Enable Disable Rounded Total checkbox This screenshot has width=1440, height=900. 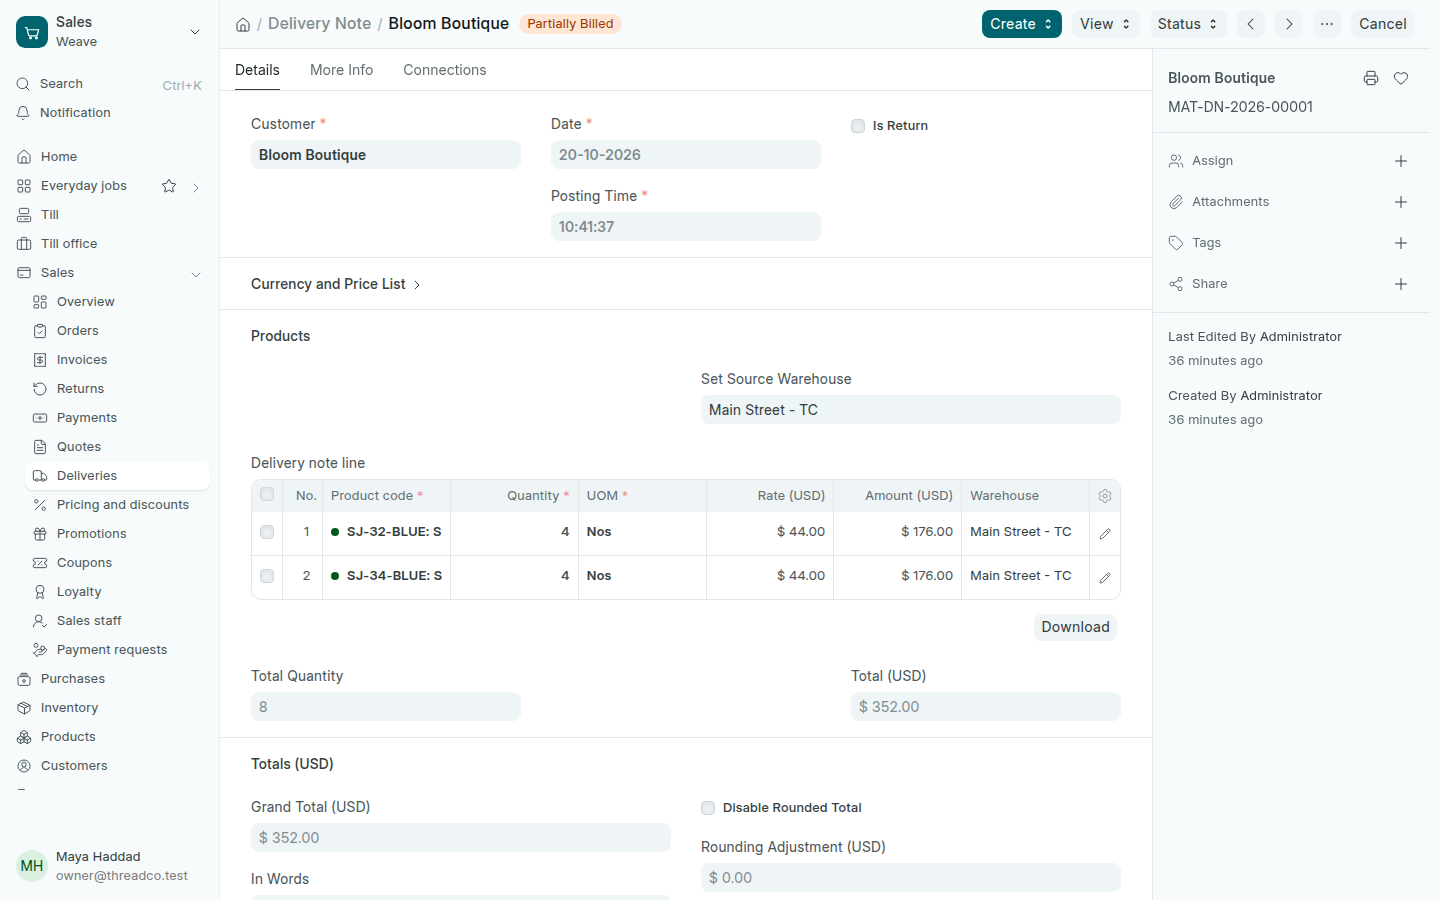coord(708,808)
